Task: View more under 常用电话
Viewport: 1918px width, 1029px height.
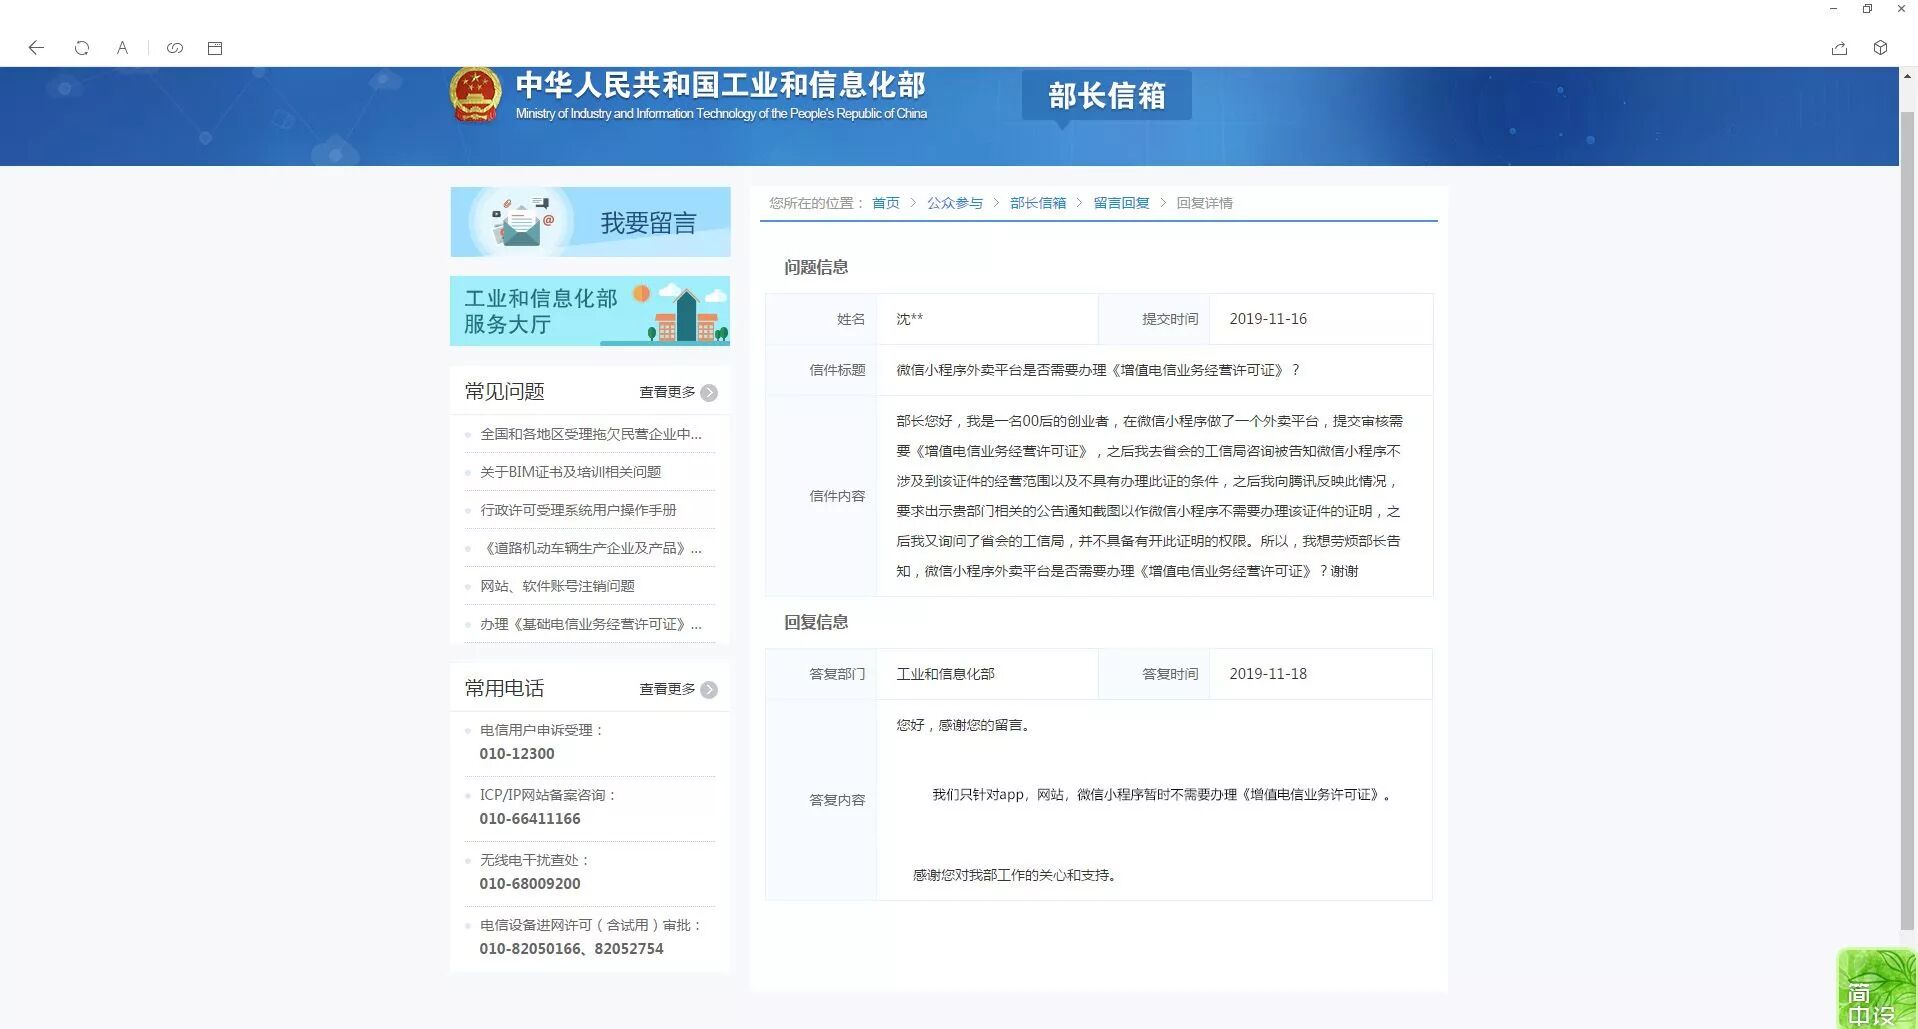Action: pos(667,689)
